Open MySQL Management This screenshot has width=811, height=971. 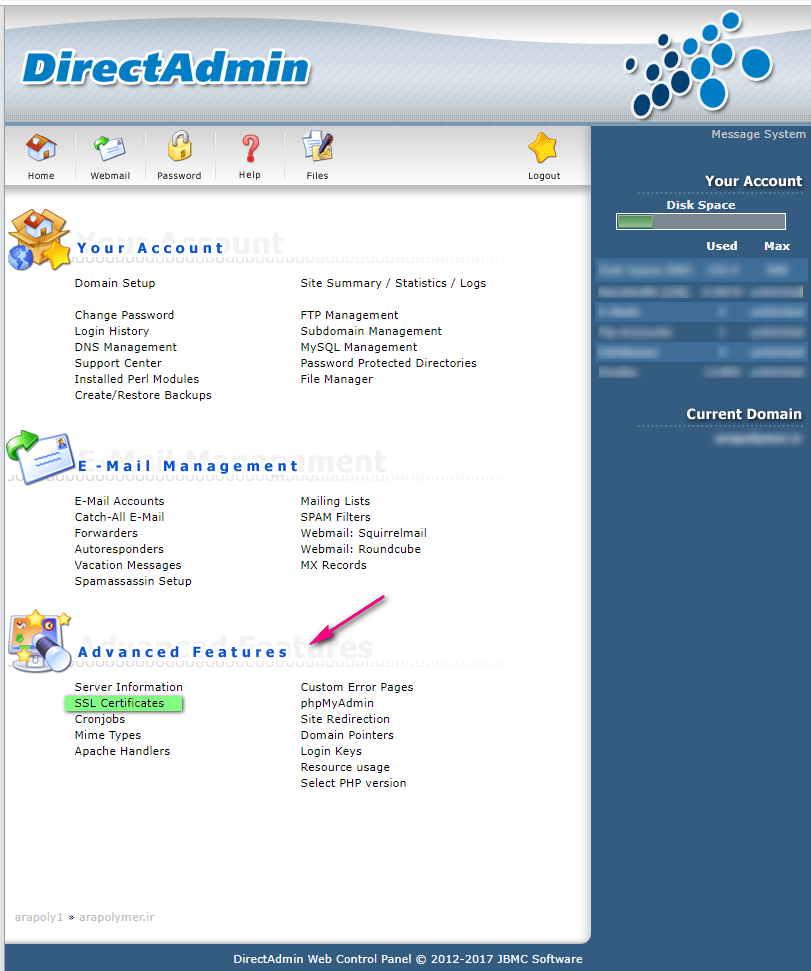[359, 347]
